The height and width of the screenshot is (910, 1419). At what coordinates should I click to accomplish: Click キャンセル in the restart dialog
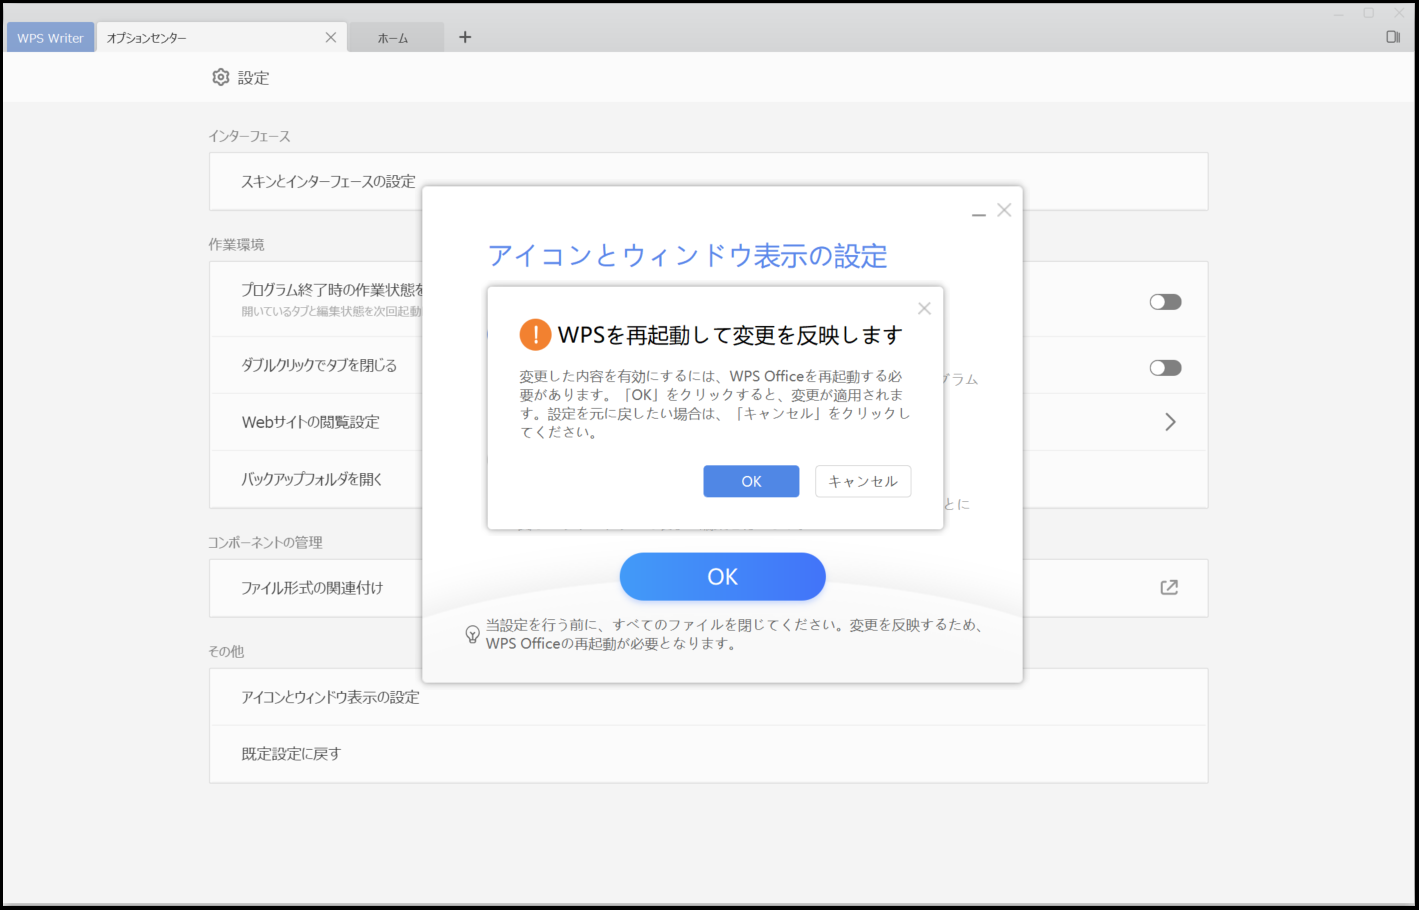[863, 481]
